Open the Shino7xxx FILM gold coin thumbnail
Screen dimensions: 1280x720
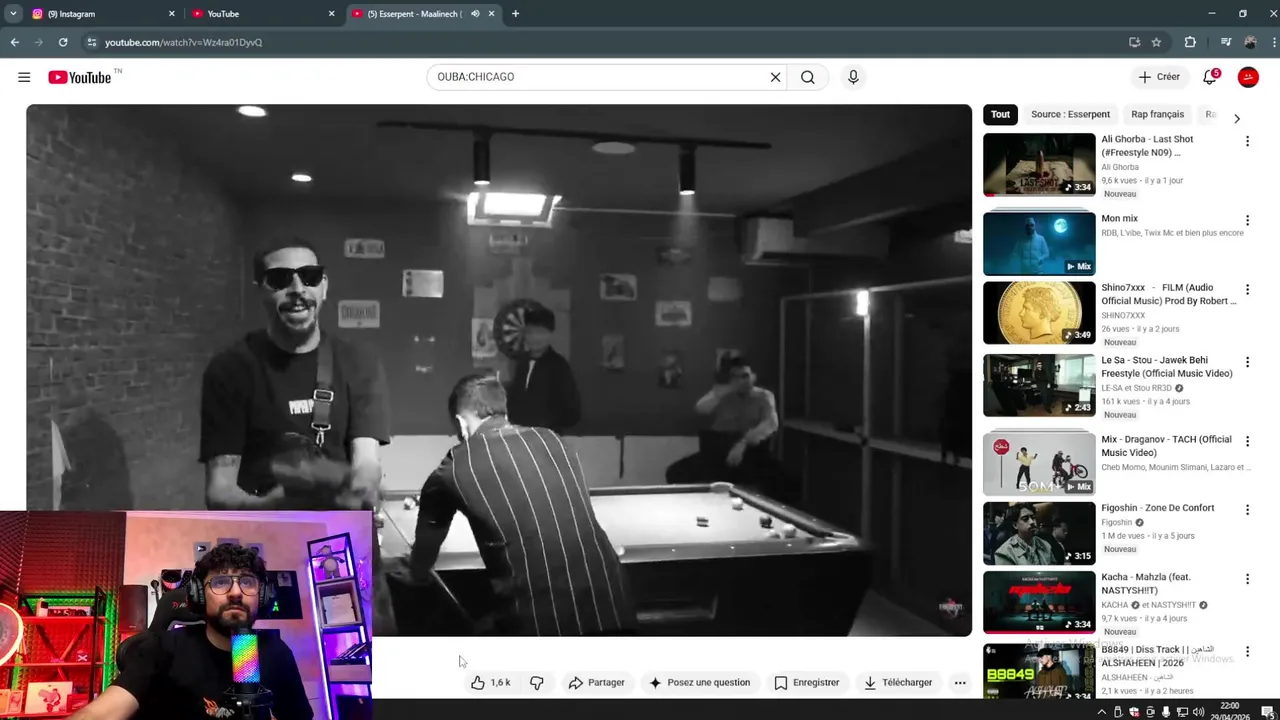tap(1039, 312)
